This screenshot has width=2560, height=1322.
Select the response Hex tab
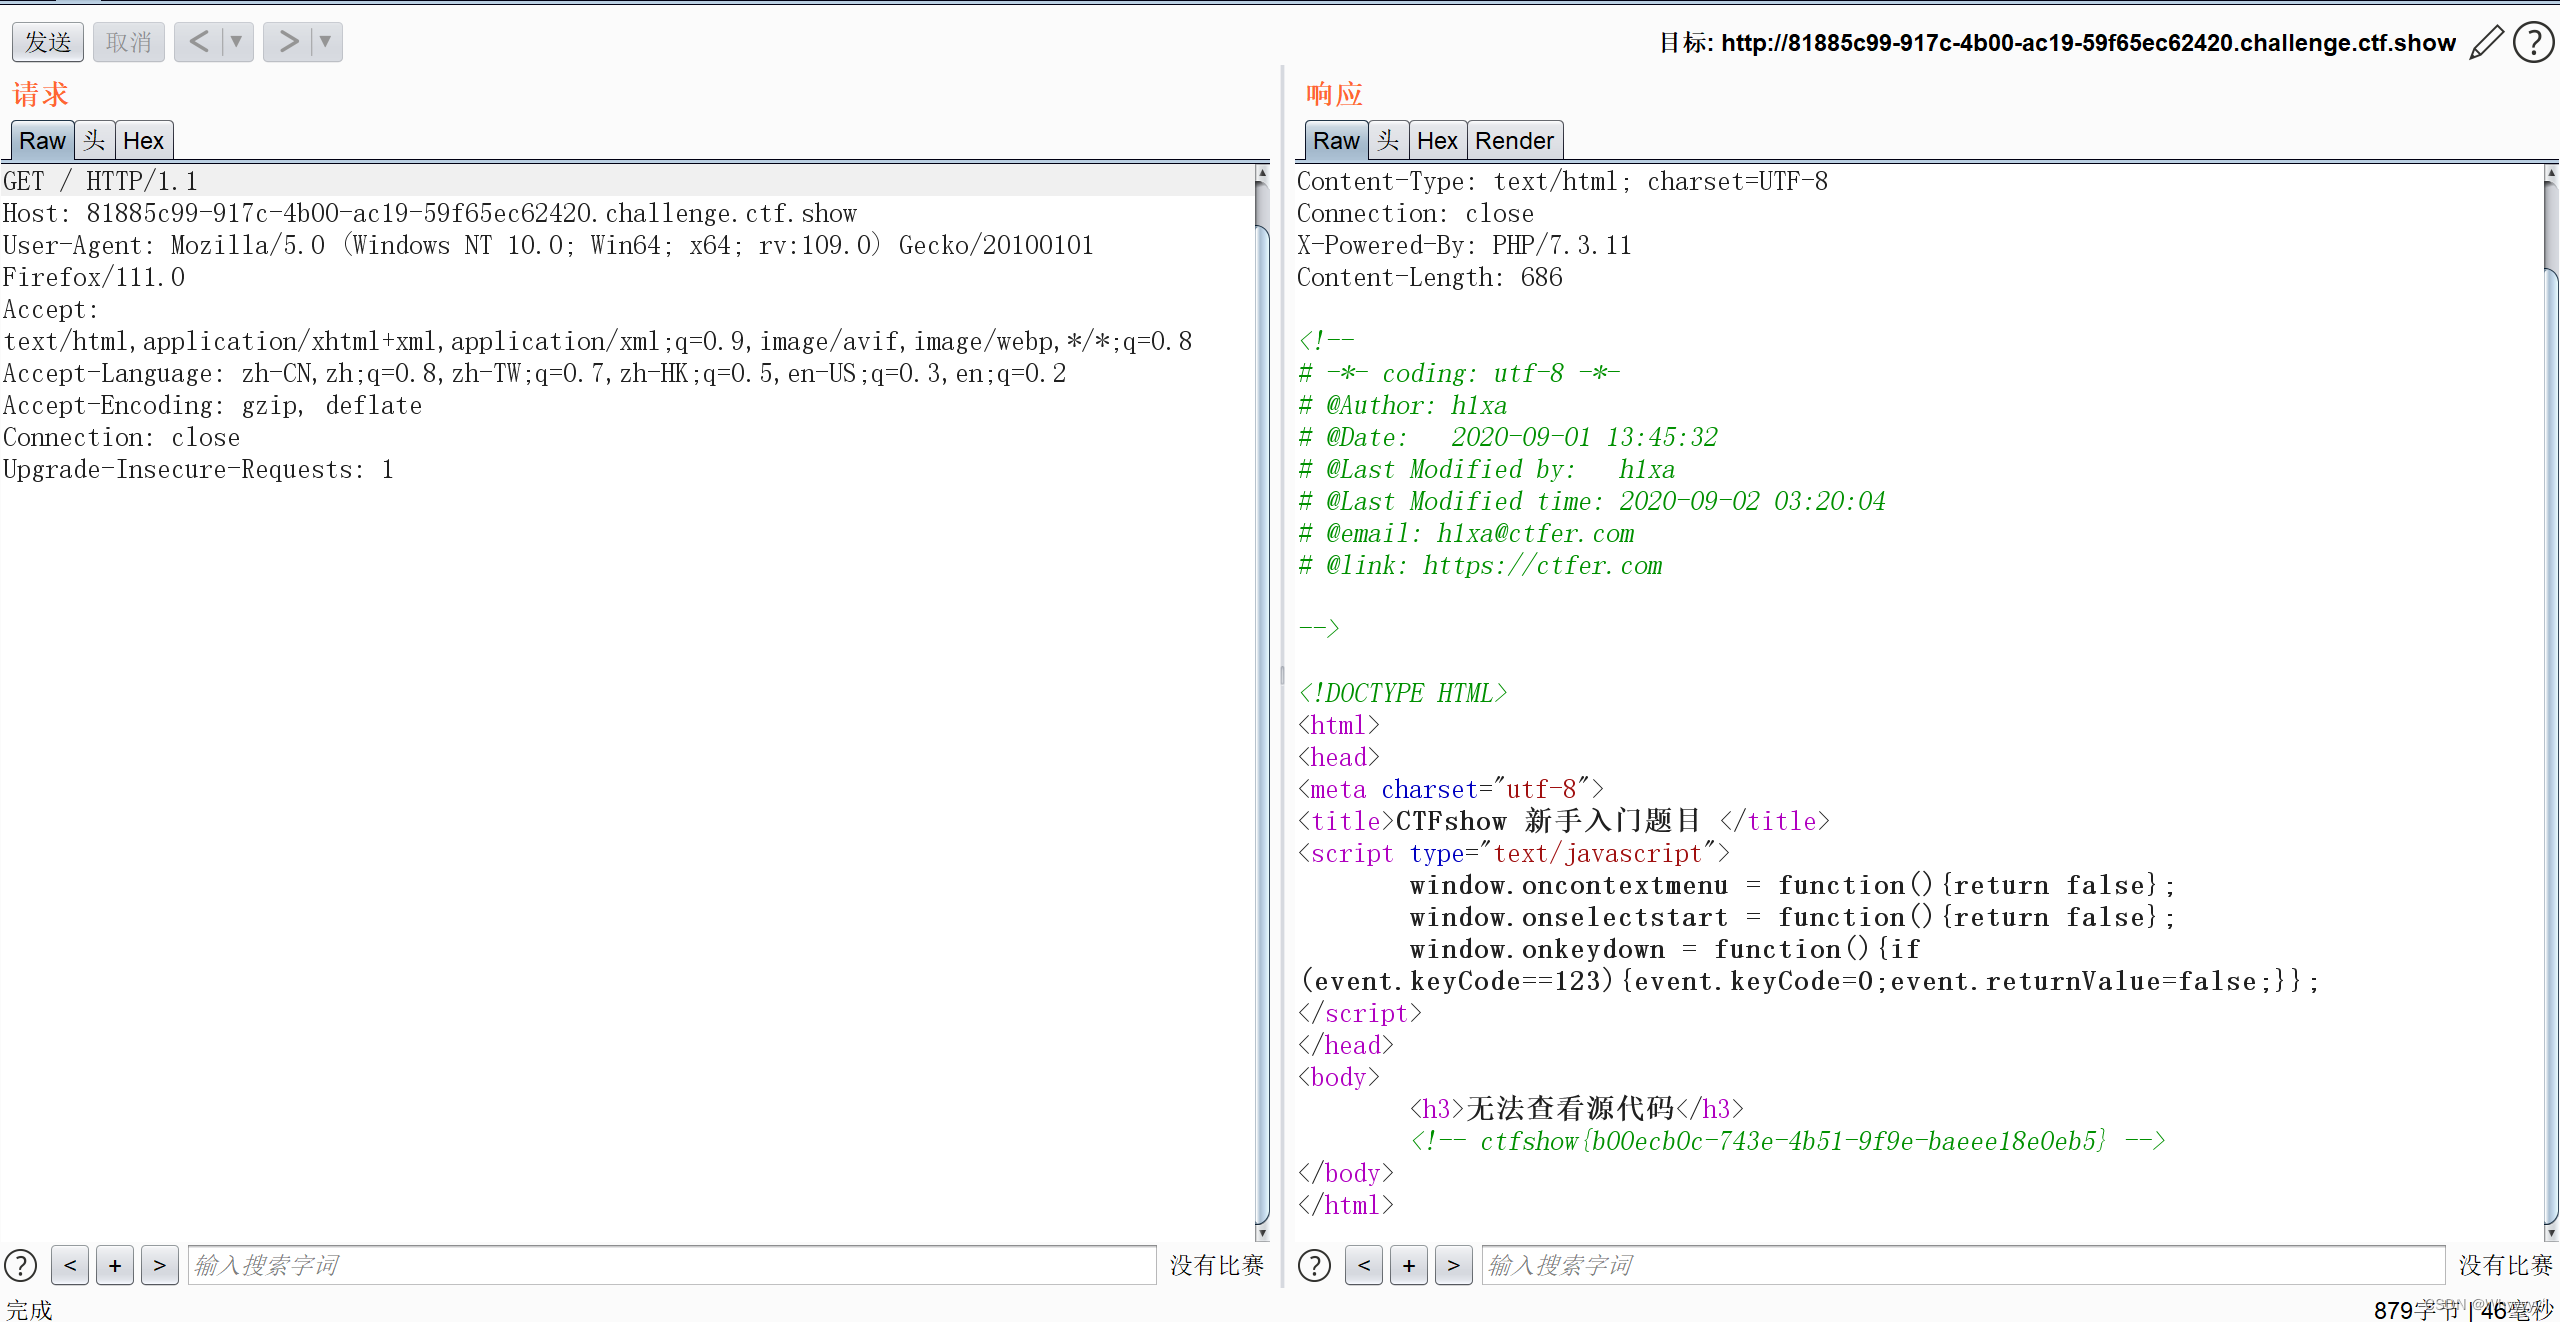(1437, 141)
